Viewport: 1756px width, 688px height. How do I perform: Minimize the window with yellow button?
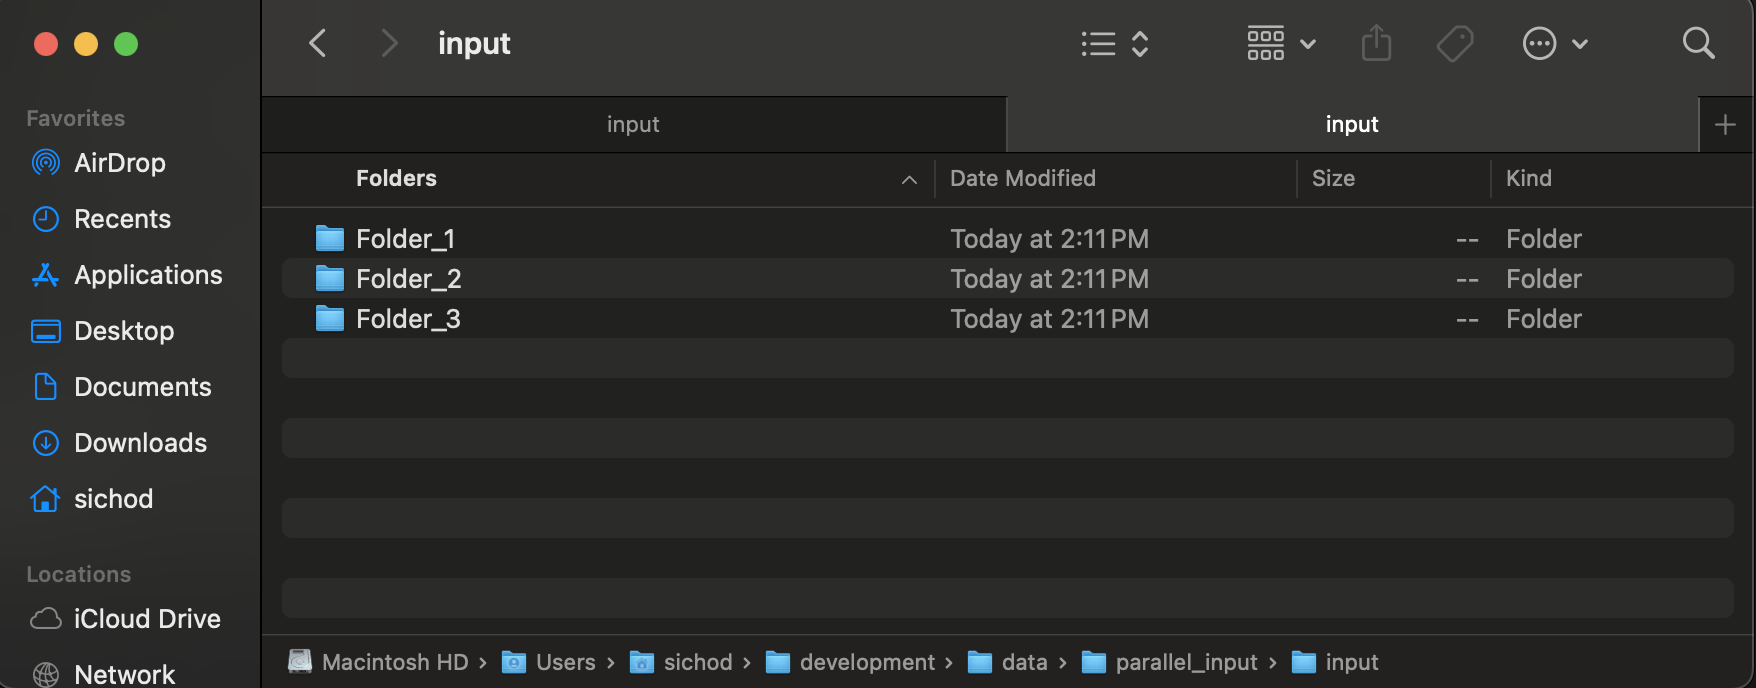click(x=86, y=44)
